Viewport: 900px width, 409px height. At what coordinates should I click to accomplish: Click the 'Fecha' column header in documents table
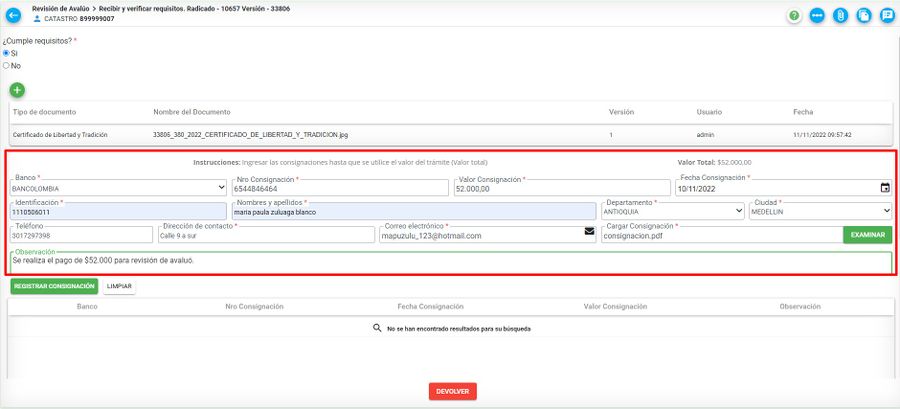(x=802, y=112)
